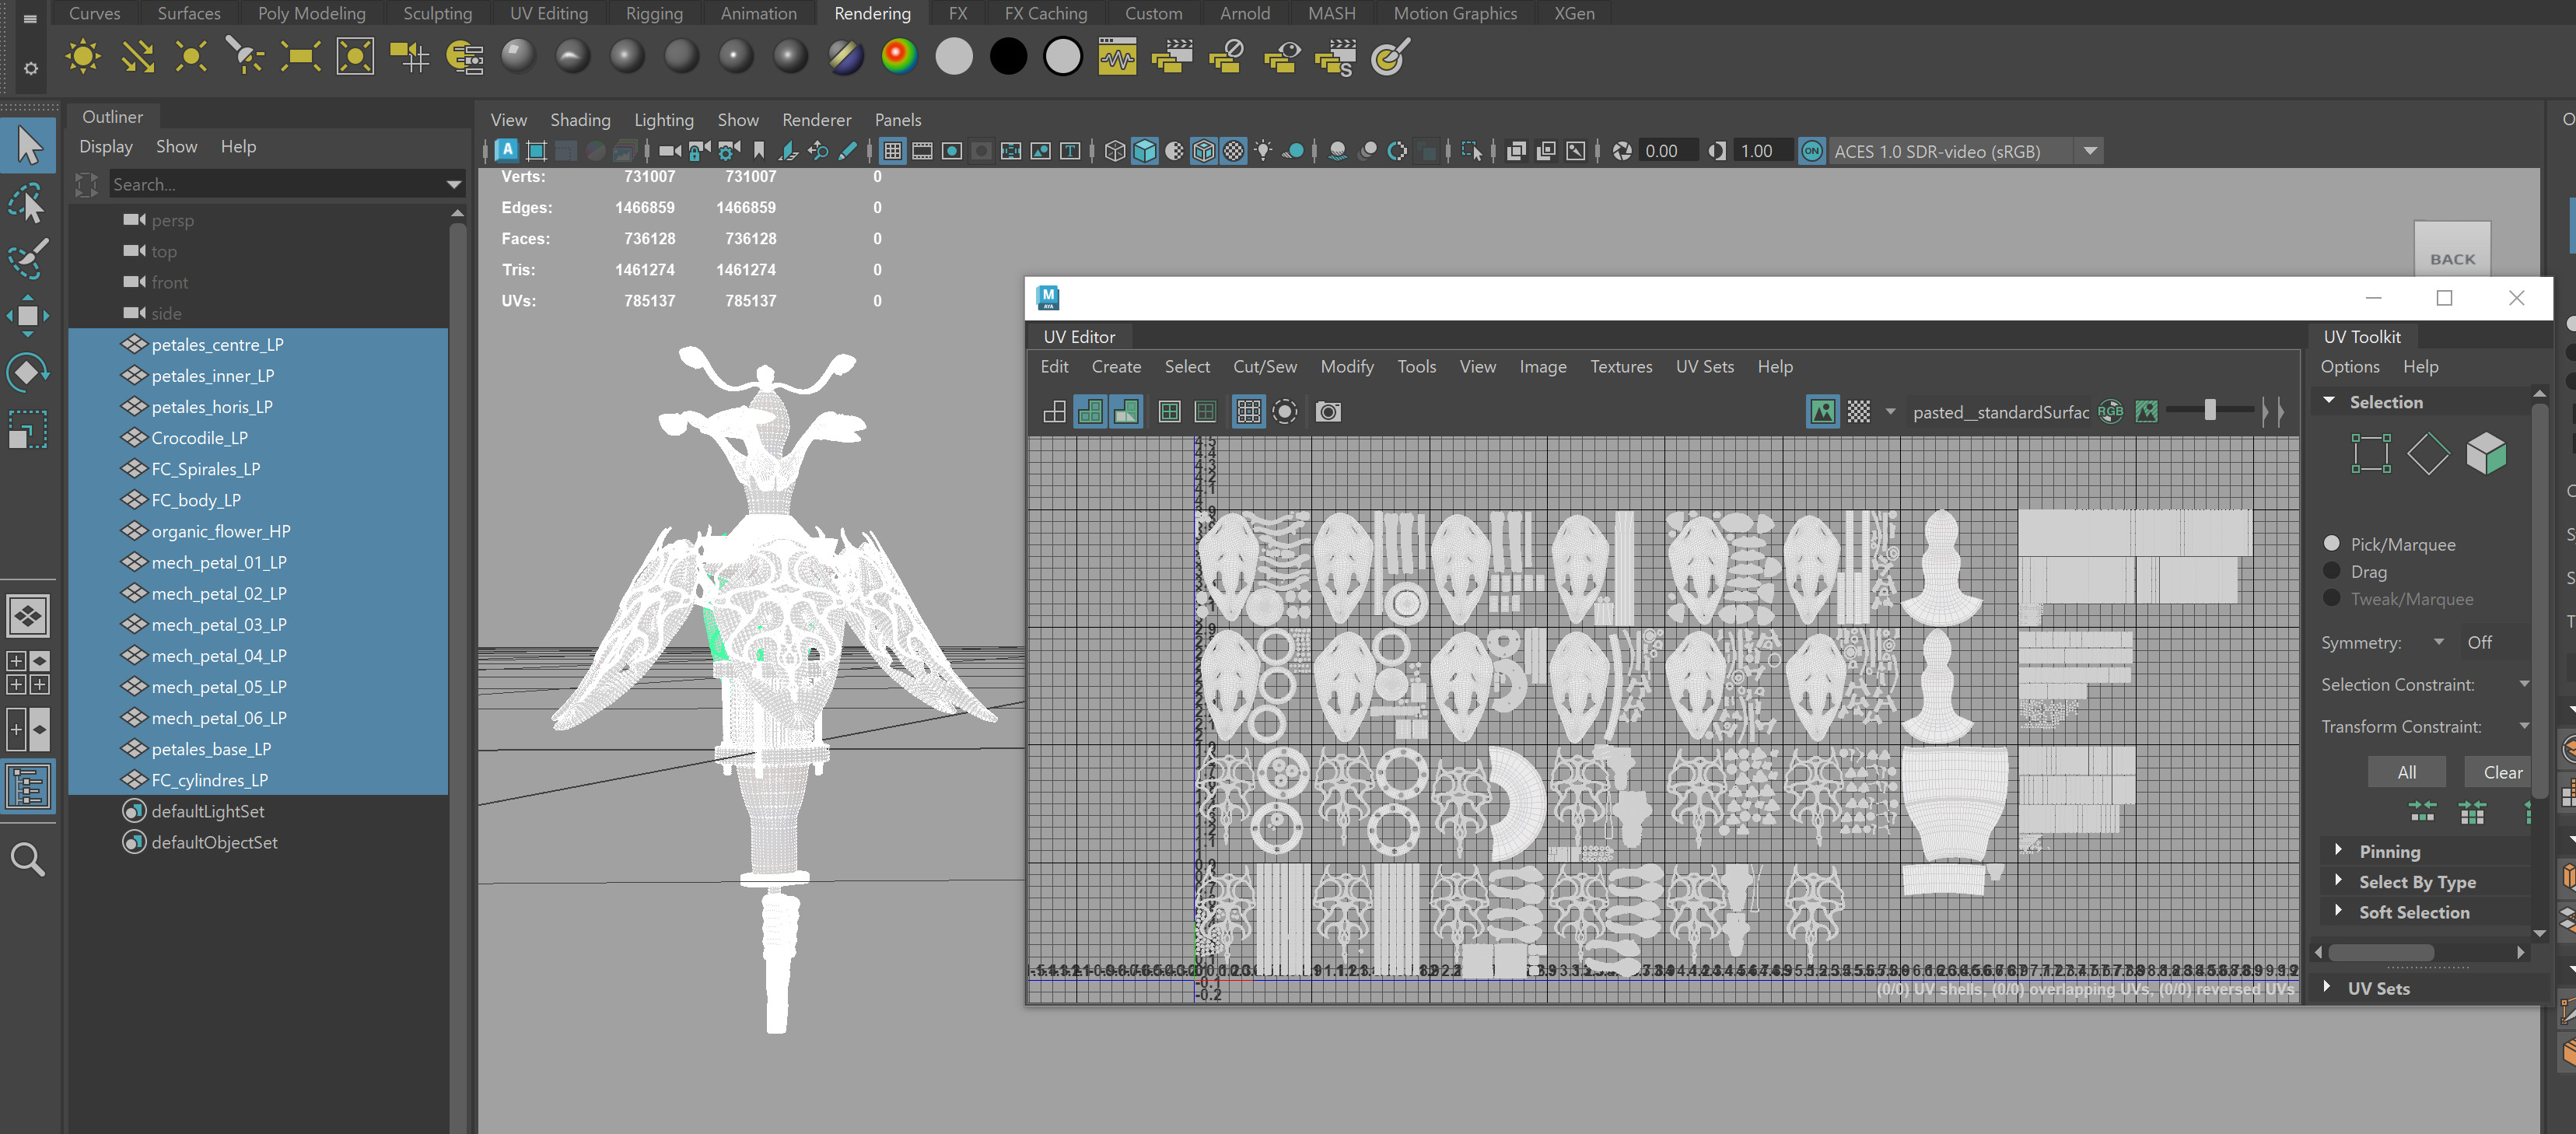Take UV snapshot with camera icon
This screenshot has width=2576, height=1134.
click(1328, 412)
